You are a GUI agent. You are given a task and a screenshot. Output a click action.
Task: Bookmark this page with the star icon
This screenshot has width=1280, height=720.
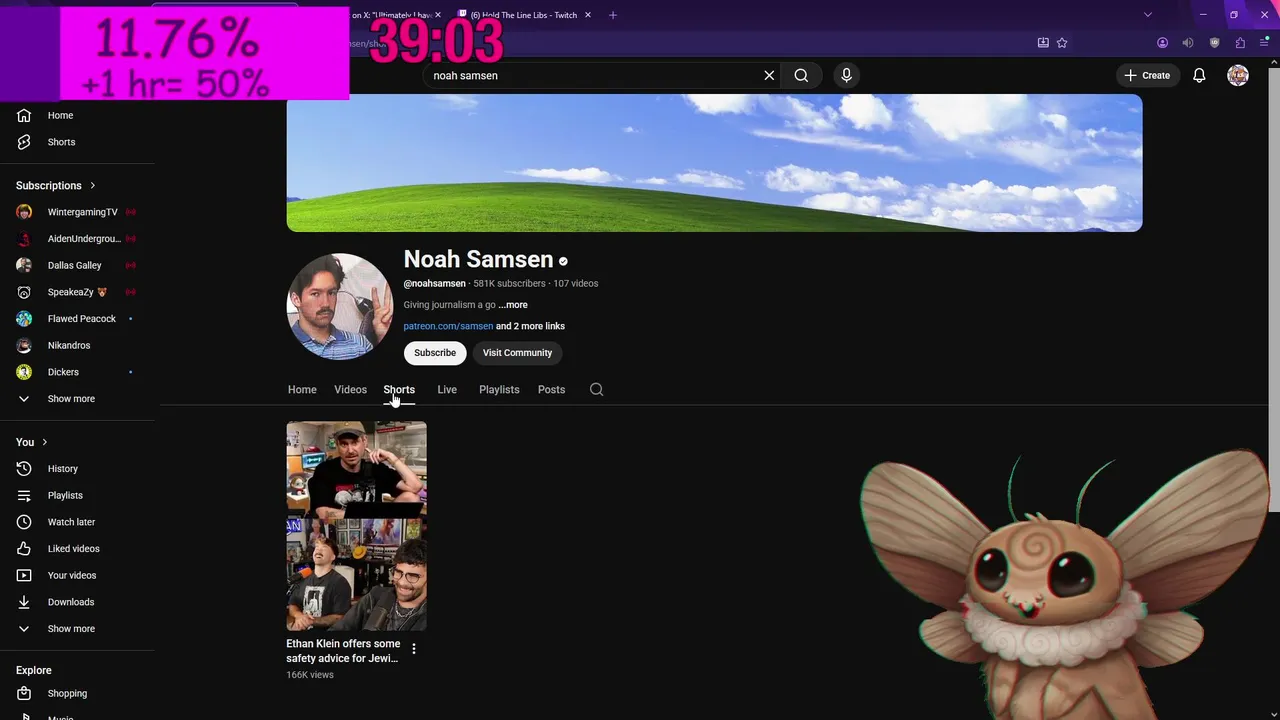(1062, 43)
